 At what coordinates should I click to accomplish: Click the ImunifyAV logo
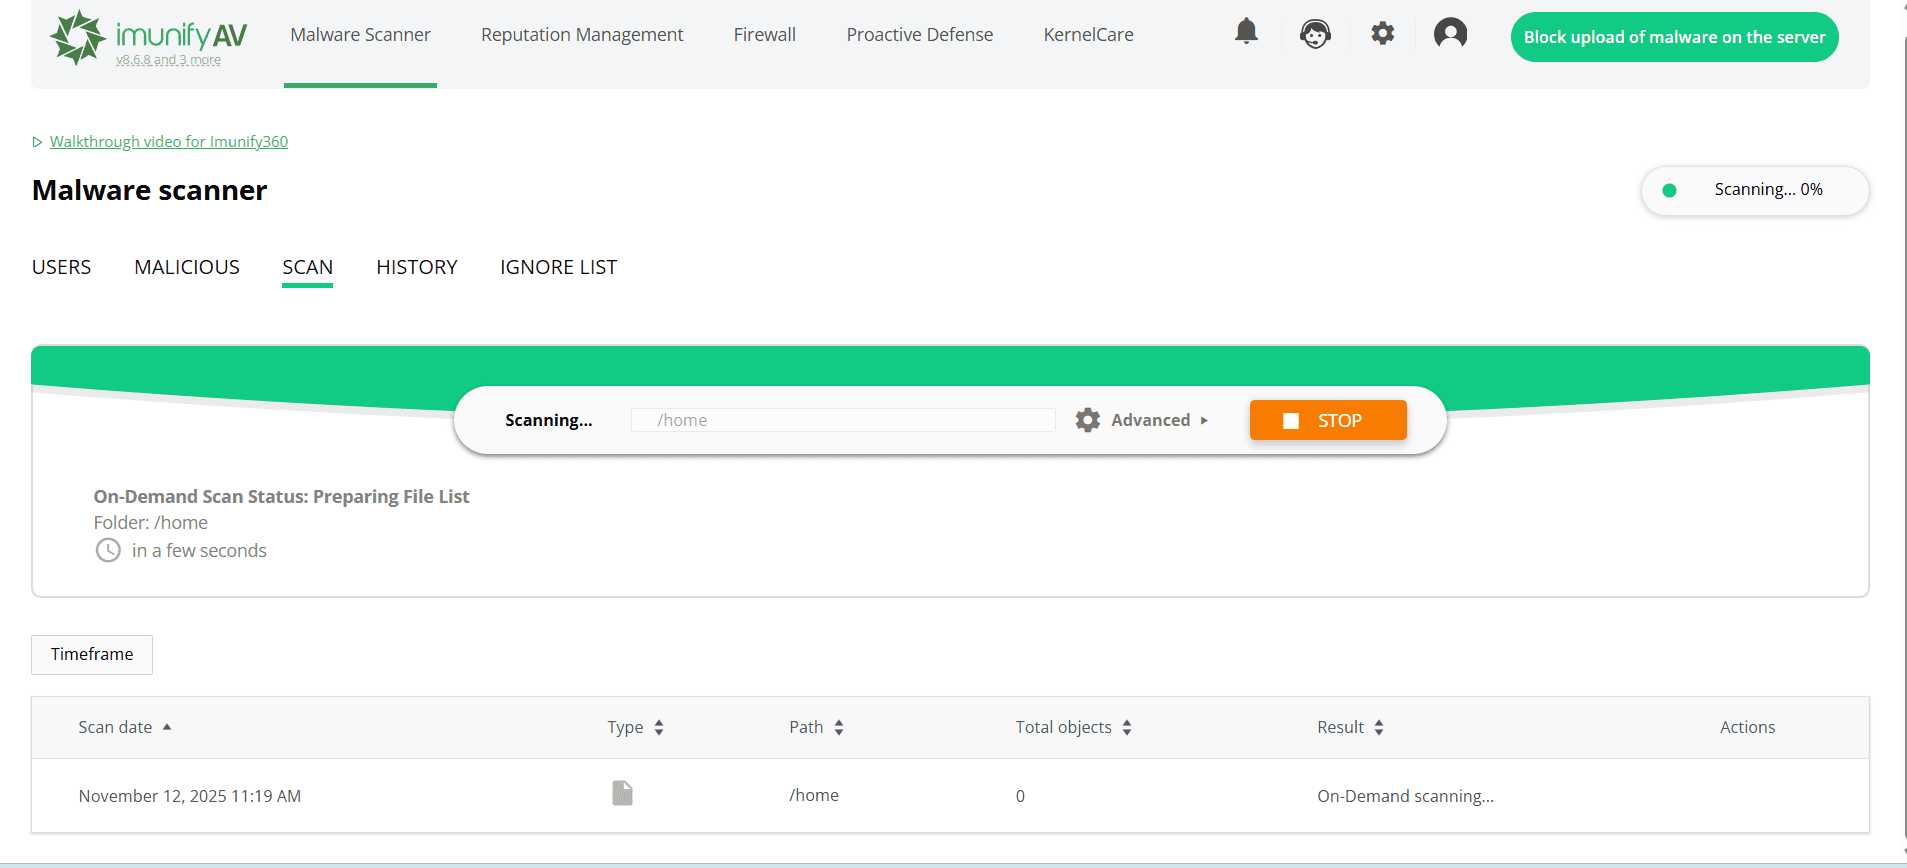click(x=148, y=37)
